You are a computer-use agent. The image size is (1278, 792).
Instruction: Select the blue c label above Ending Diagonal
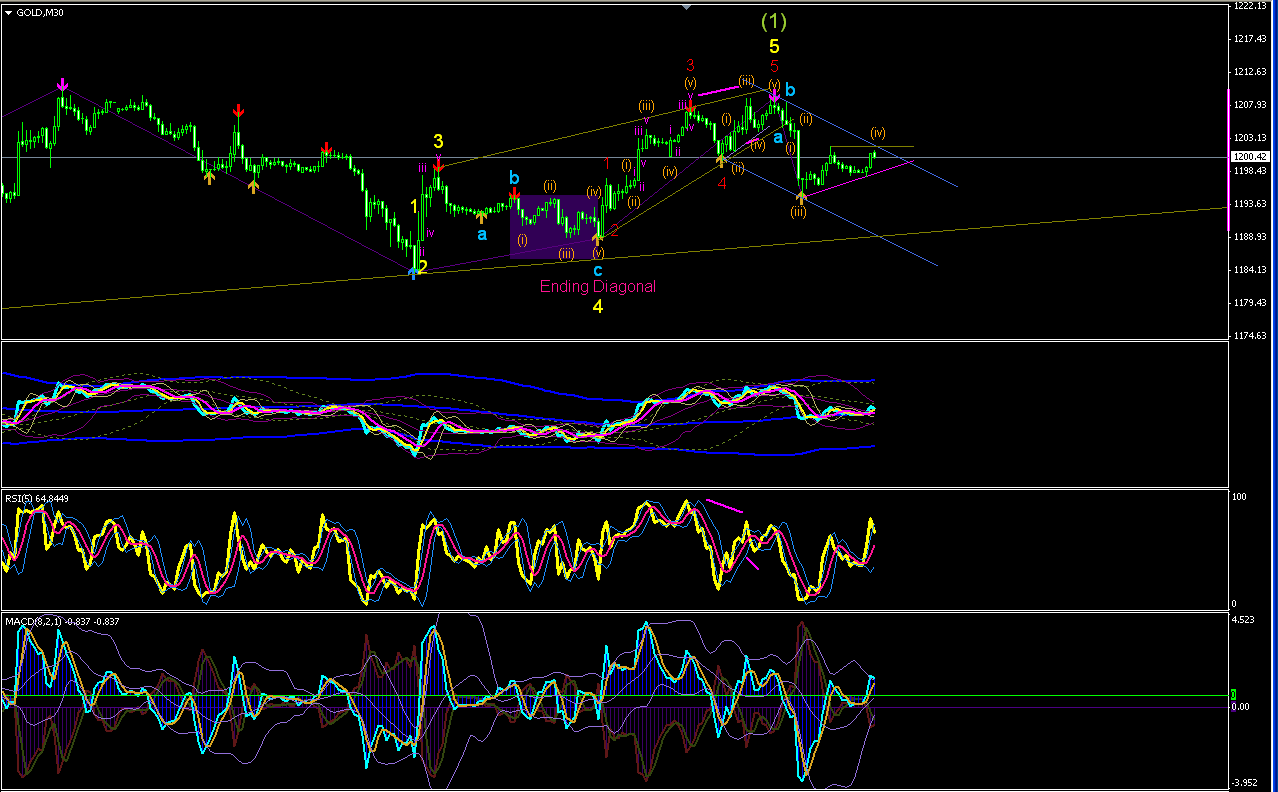pos(597,270)
